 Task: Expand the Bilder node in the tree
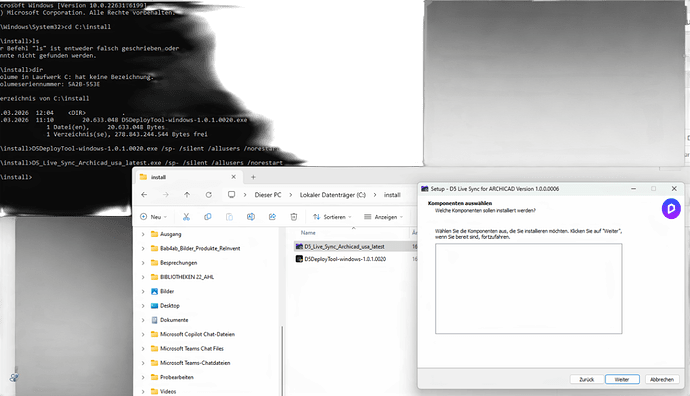[143, 291]
